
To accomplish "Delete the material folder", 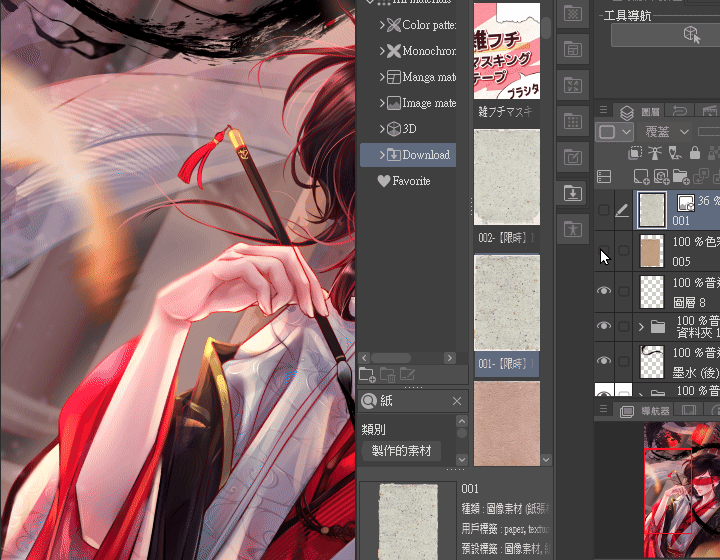I will [387, 375].
